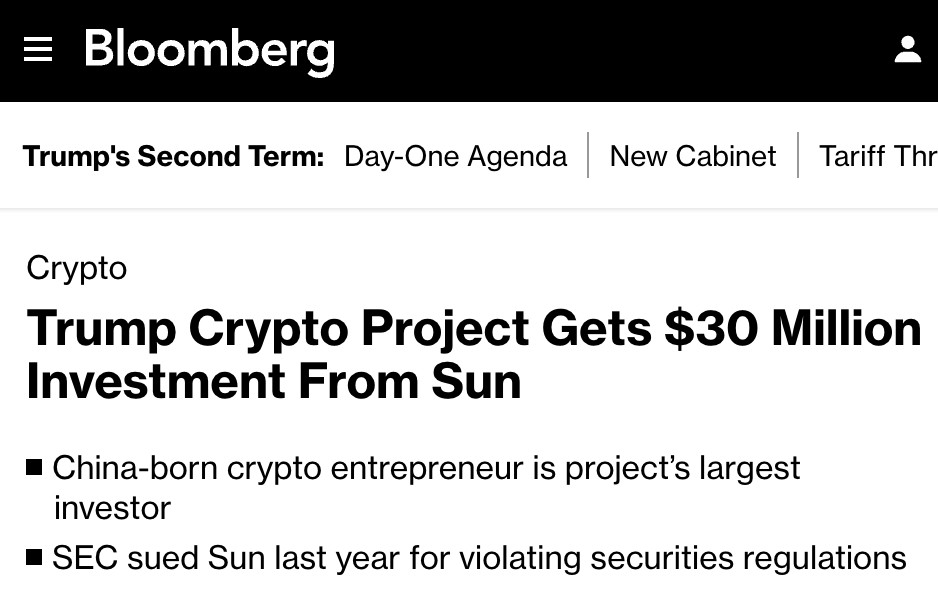Select the New Cabinet topic
Viewport: 938px width, 610px height.
(x=693, y=156)
